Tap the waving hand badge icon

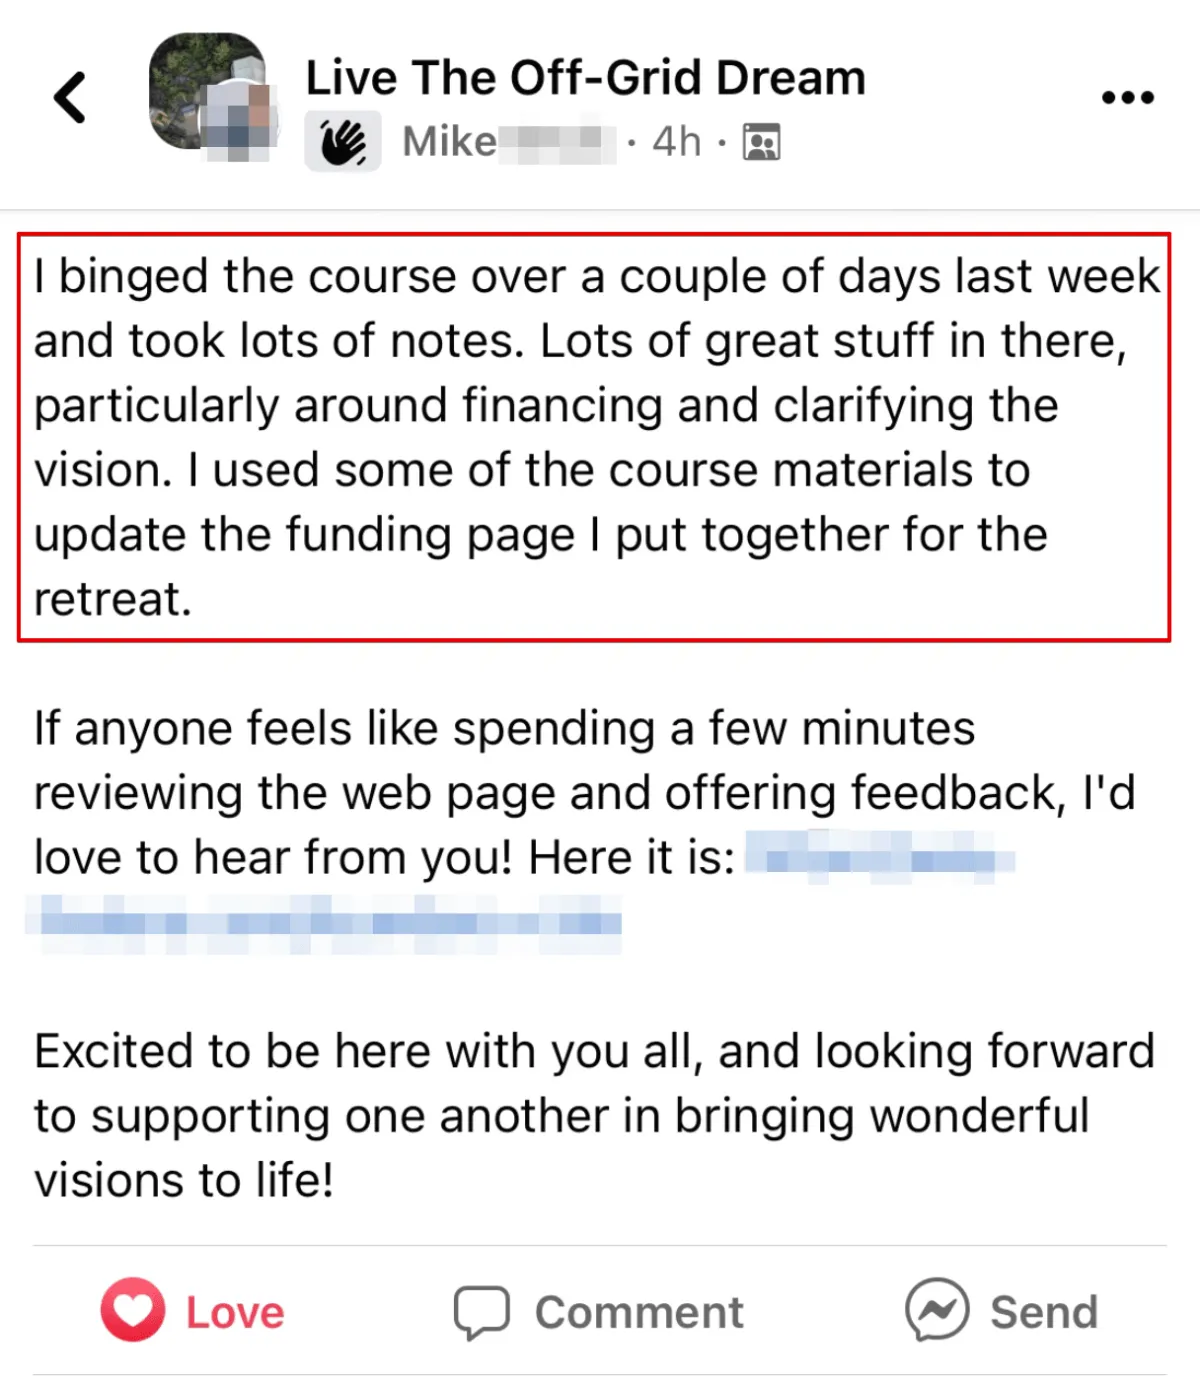343,142
